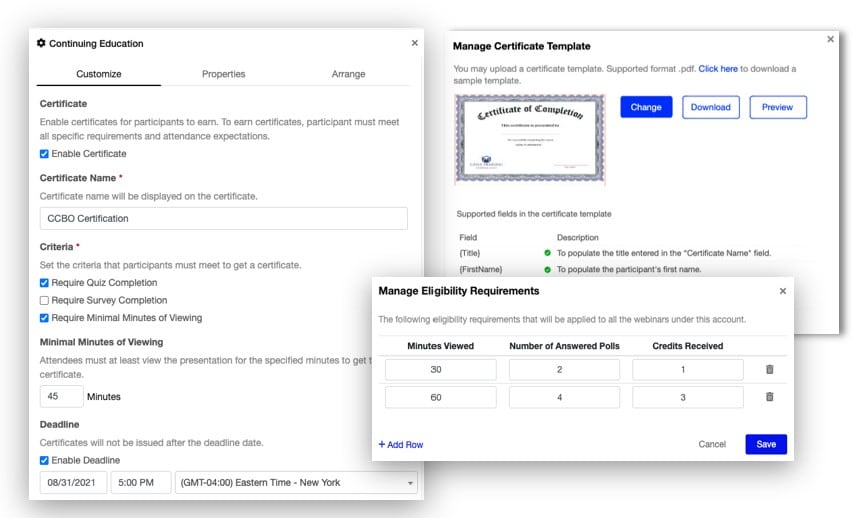This screenshot has height=518, width=864.
Task: Open the Eastern Time timezone dropdown
Action: [296, 483]
